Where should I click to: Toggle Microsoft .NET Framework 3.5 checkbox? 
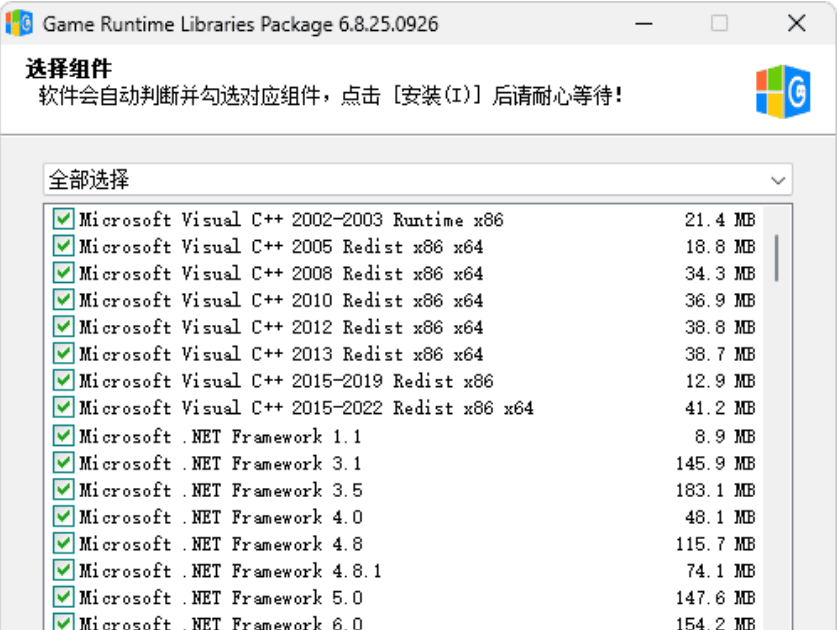point(62,489)
